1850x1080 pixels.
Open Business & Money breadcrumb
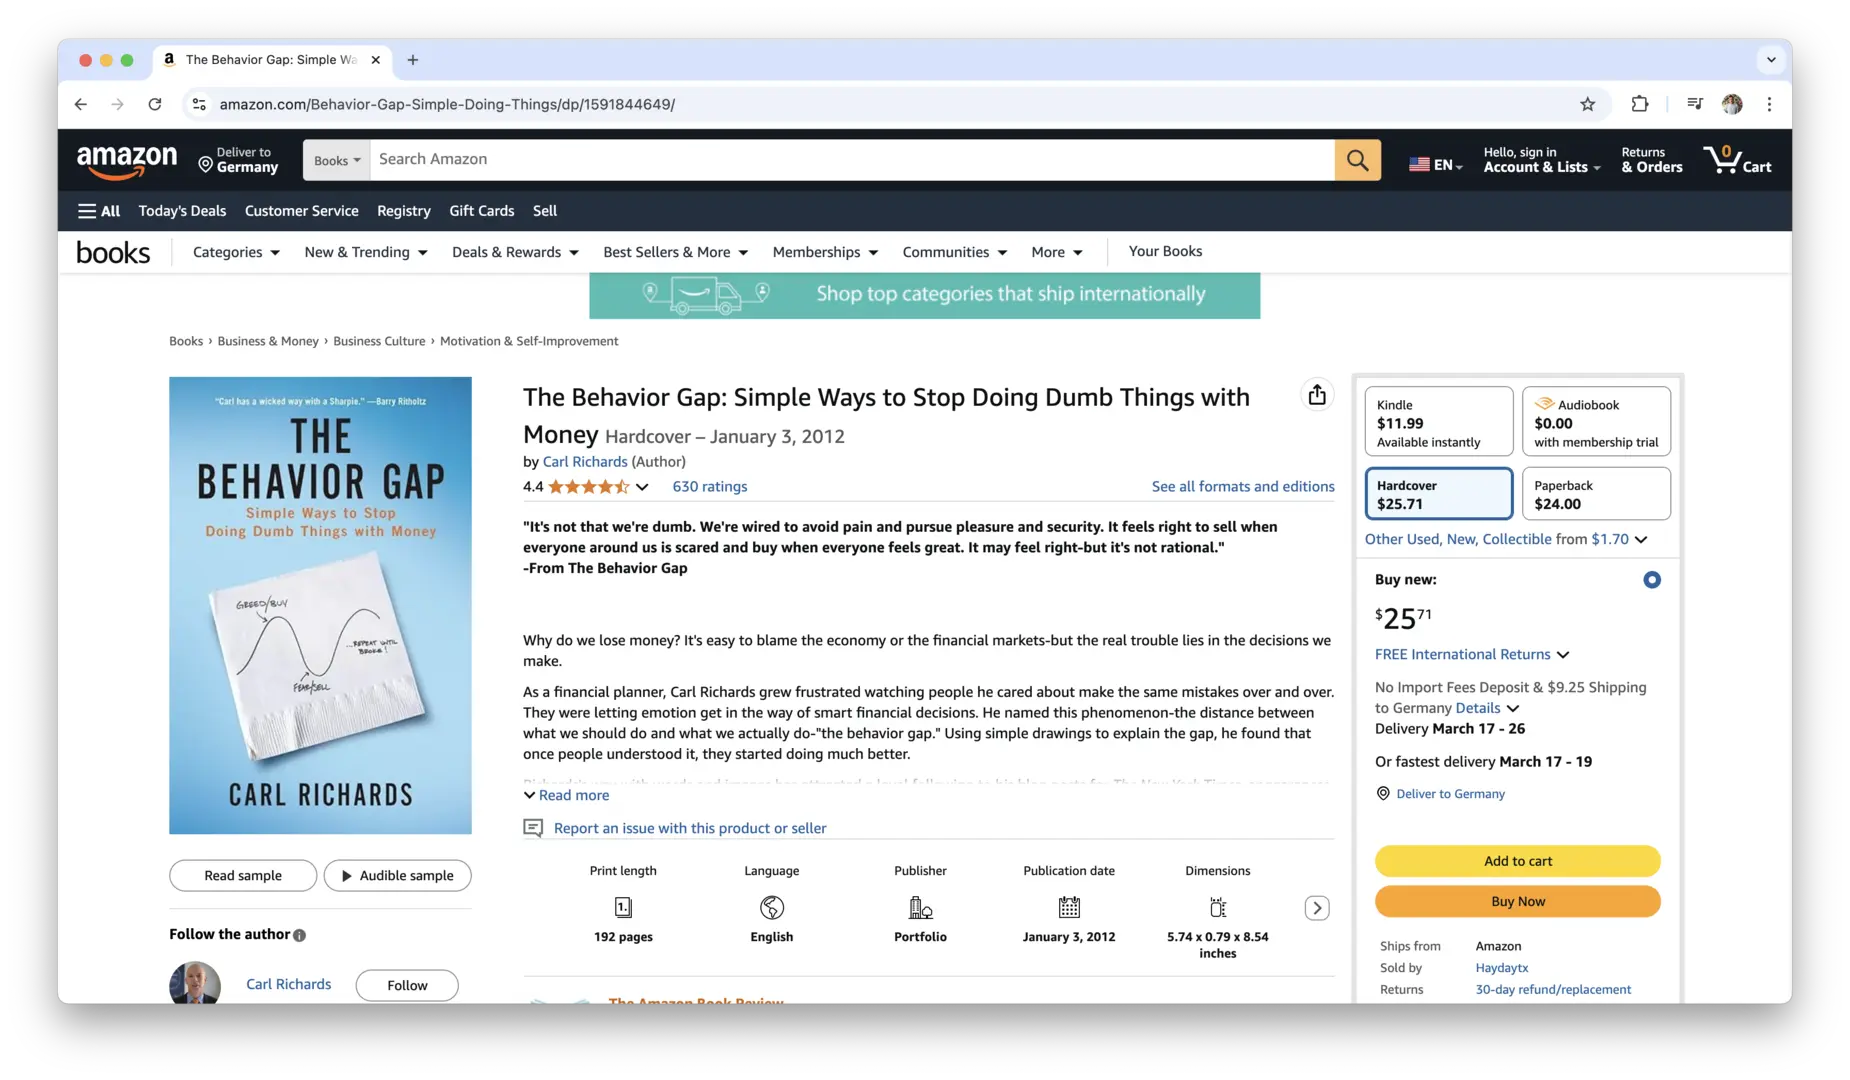[268, 341]
